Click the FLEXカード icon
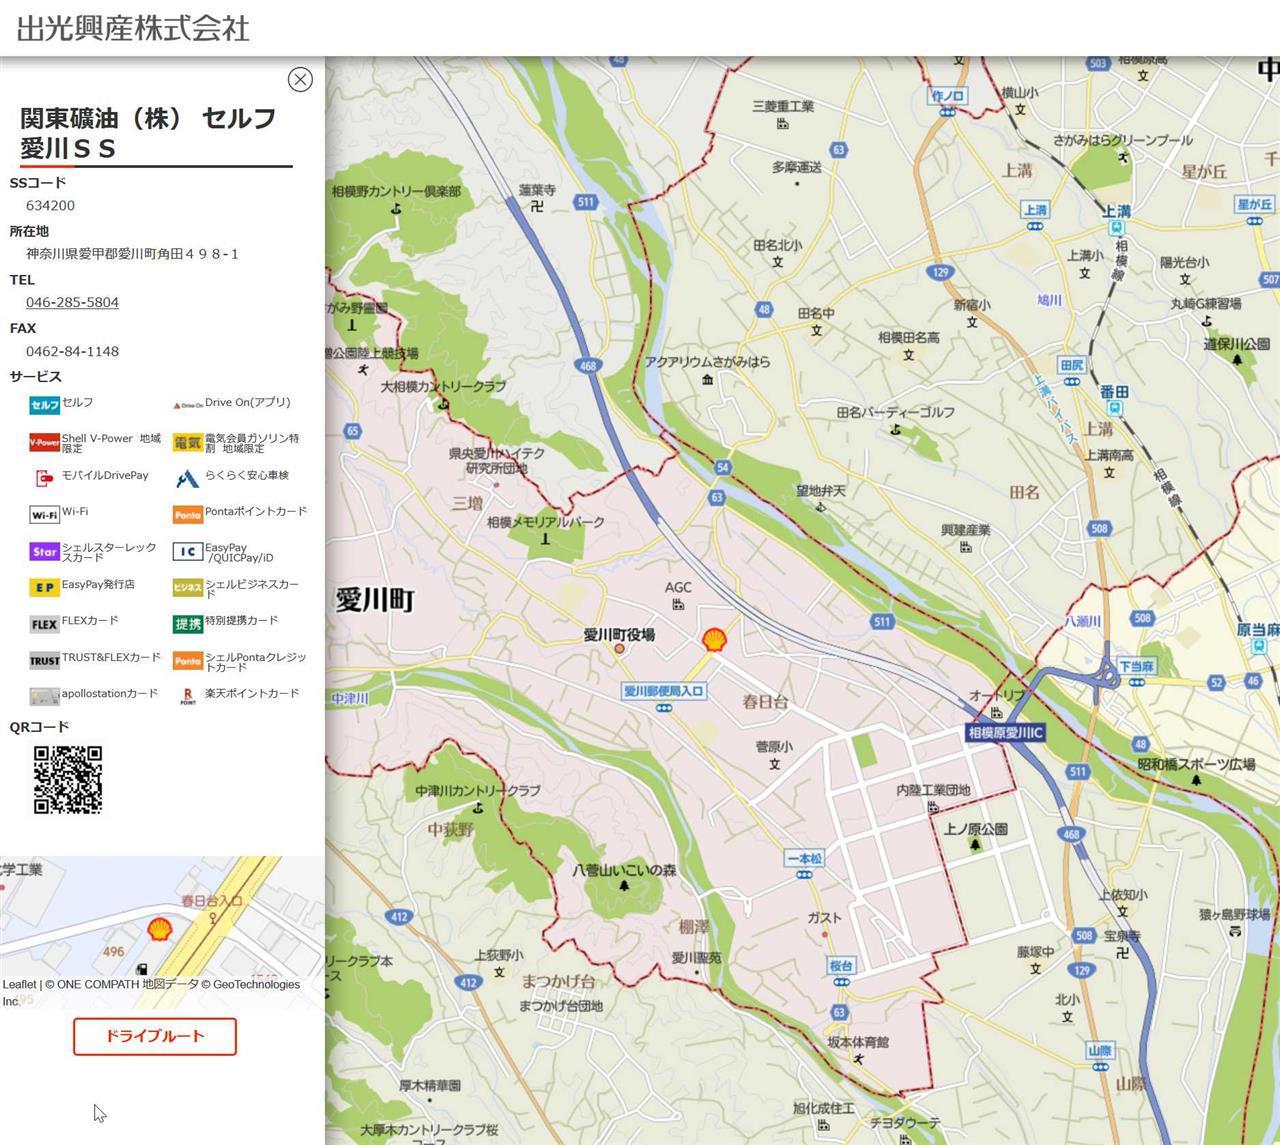The image size is (1280, 1145). click(x=44, y=624)
